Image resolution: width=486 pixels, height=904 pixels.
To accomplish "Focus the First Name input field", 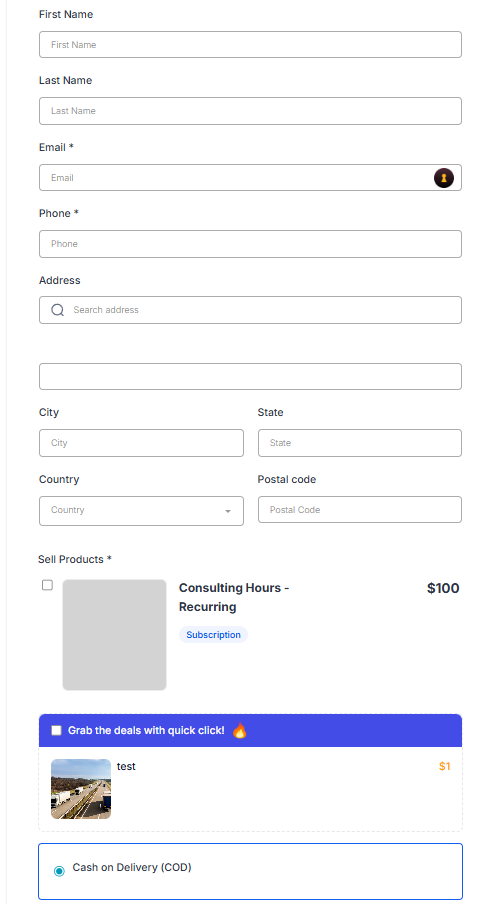I will (250, 44).
